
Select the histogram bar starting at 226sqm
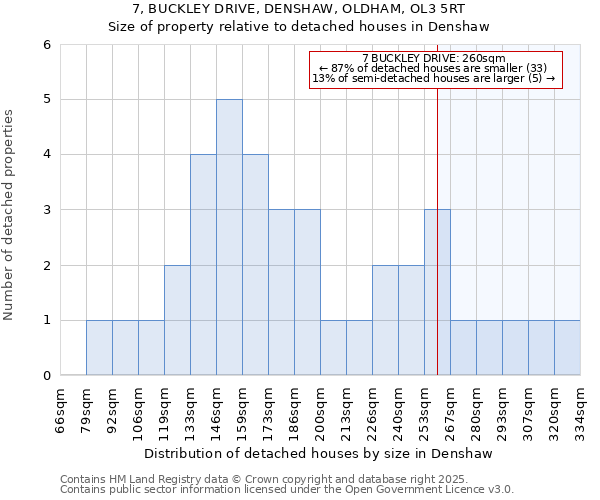click(385, 320)
